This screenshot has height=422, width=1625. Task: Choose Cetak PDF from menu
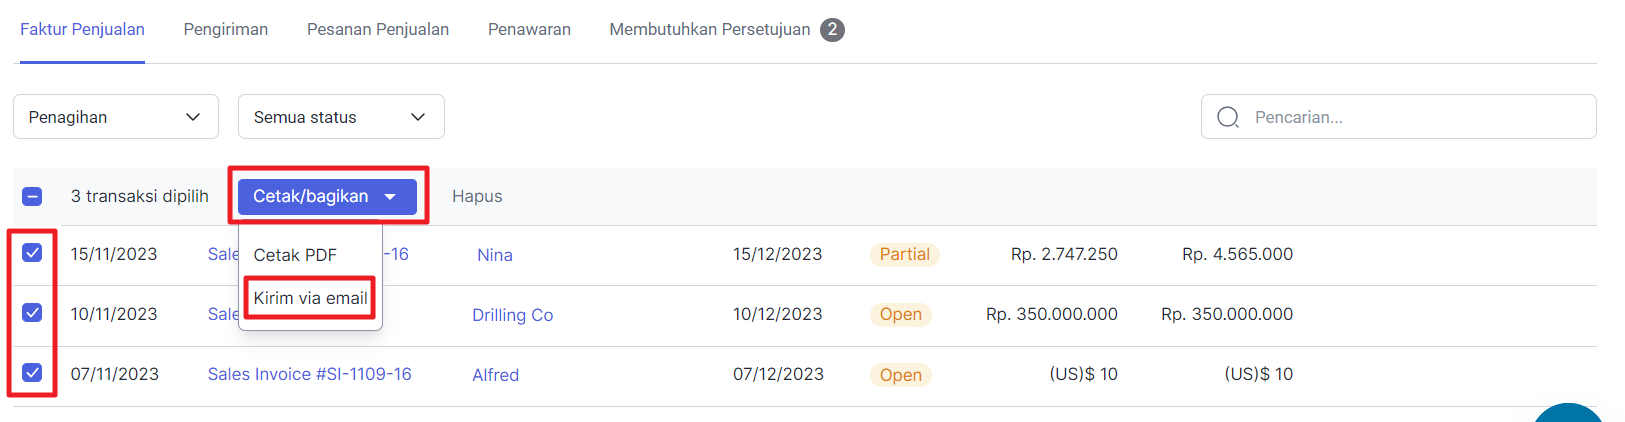tap(295, 255)
